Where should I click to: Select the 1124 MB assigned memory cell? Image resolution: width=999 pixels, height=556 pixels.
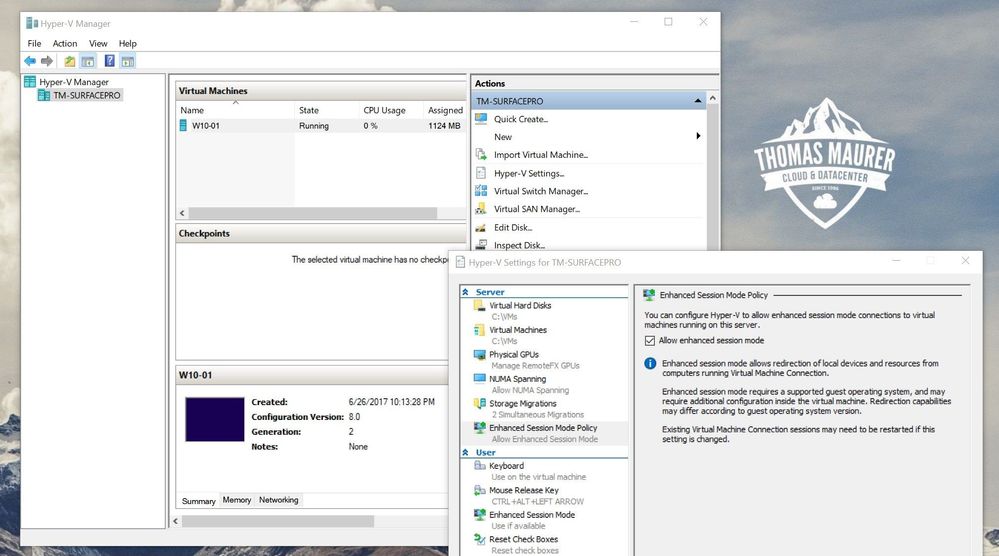tap(444, 126)
